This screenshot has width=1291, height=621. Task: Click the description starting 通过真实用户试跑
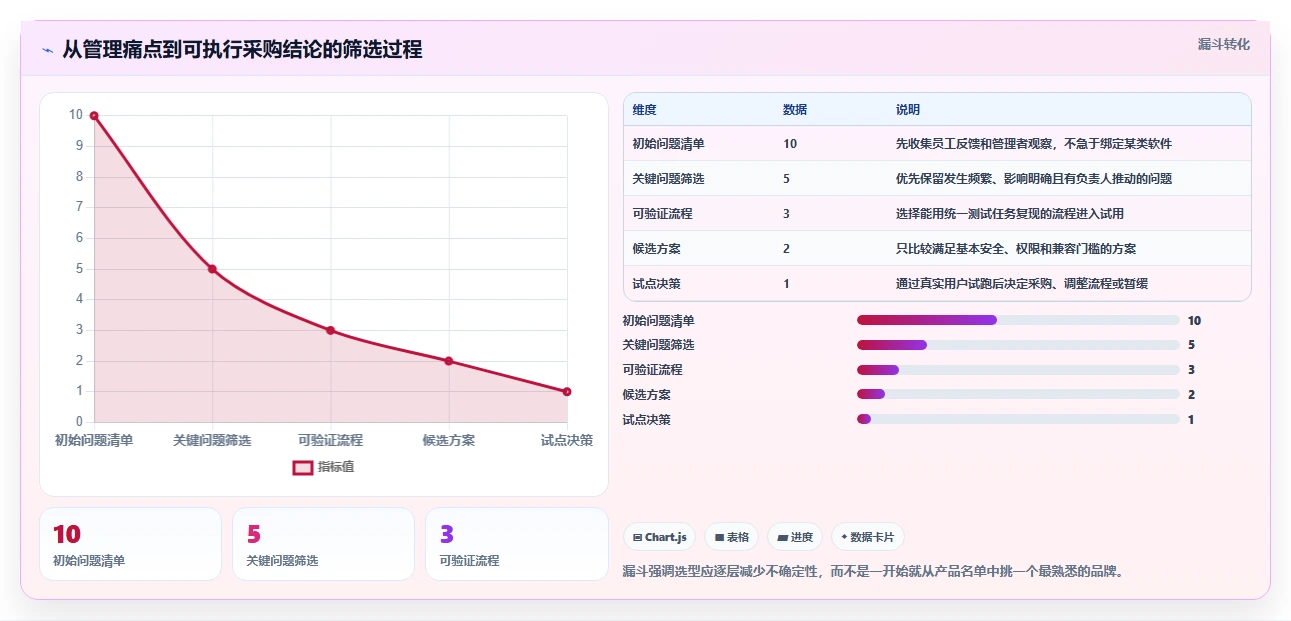point(1022,284)
